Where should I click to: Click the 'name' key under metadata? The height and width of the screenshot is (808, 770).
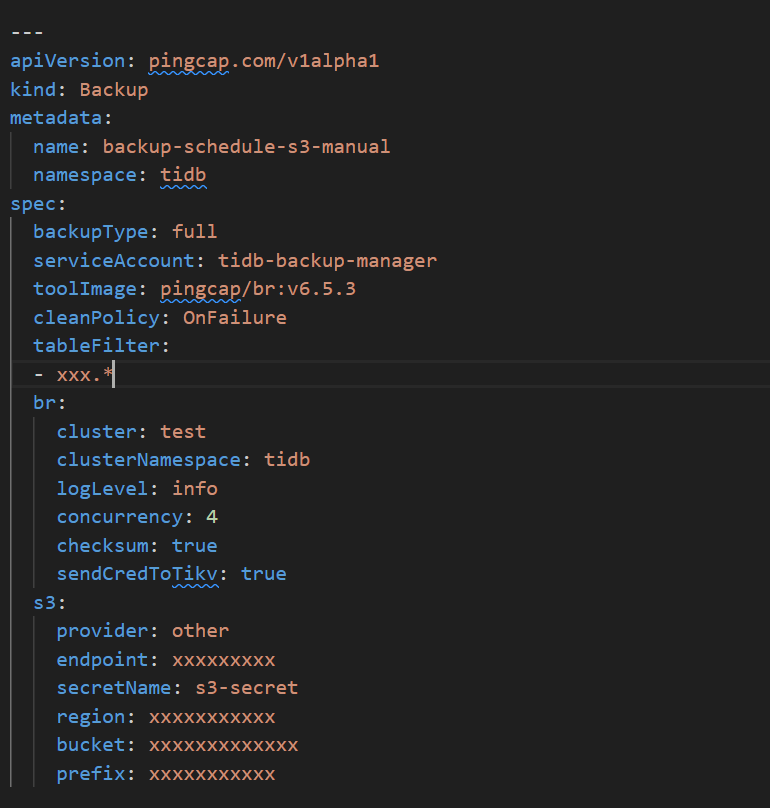56,147
